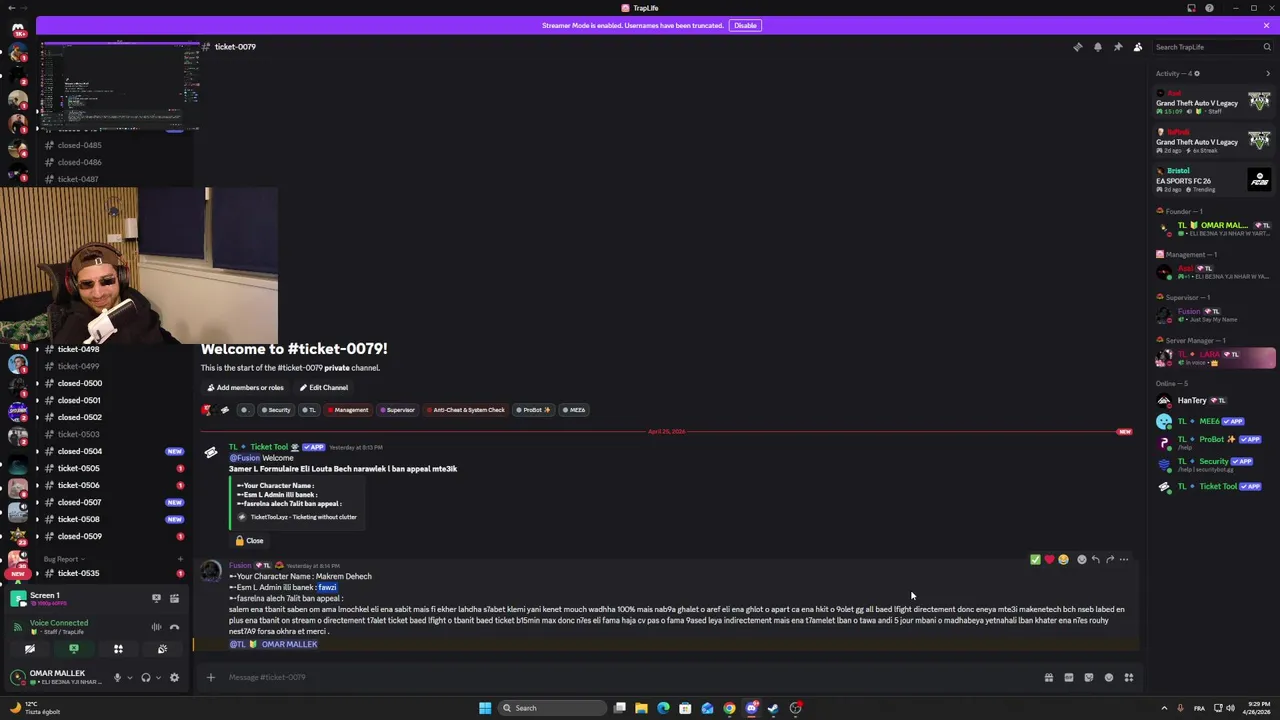
Task: Open the Threads icon in channel header
Action: click(x=1077, y=47)
